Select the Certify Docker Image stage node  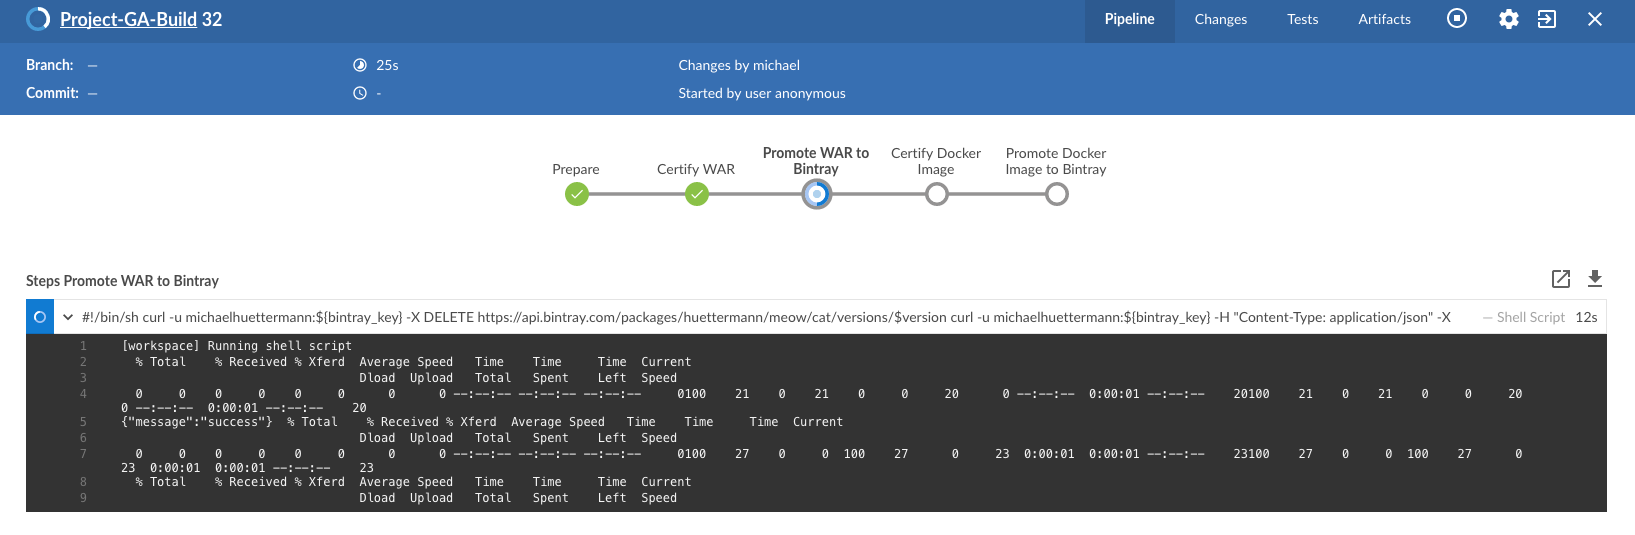[936, 194]
